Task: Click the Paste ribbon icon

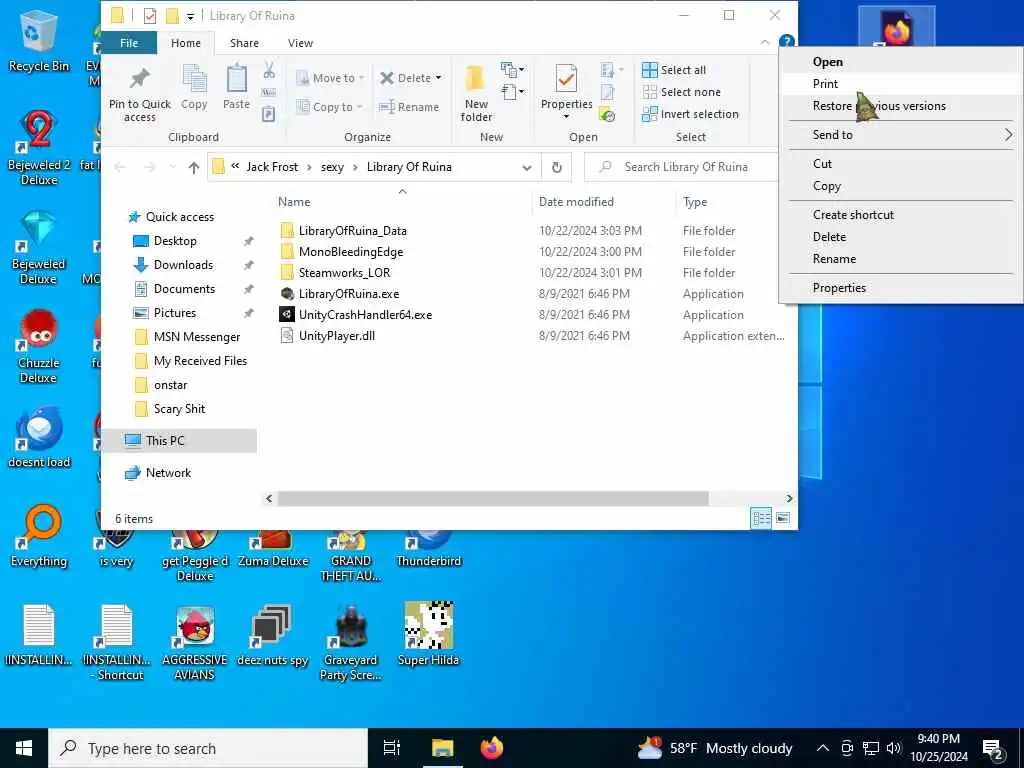Action: pyautogui.click(x=236, y=80)
